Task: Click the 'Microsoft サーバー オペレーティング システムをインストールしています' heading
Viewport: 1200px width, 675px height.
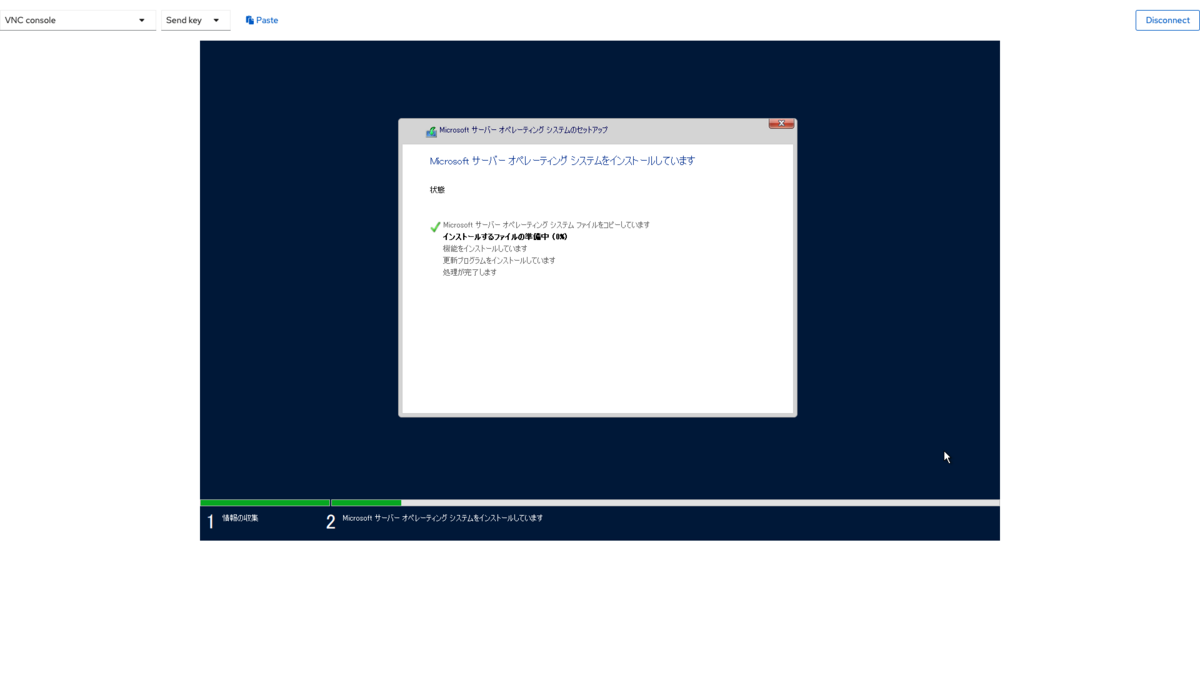Action: [x=562, y=161]
